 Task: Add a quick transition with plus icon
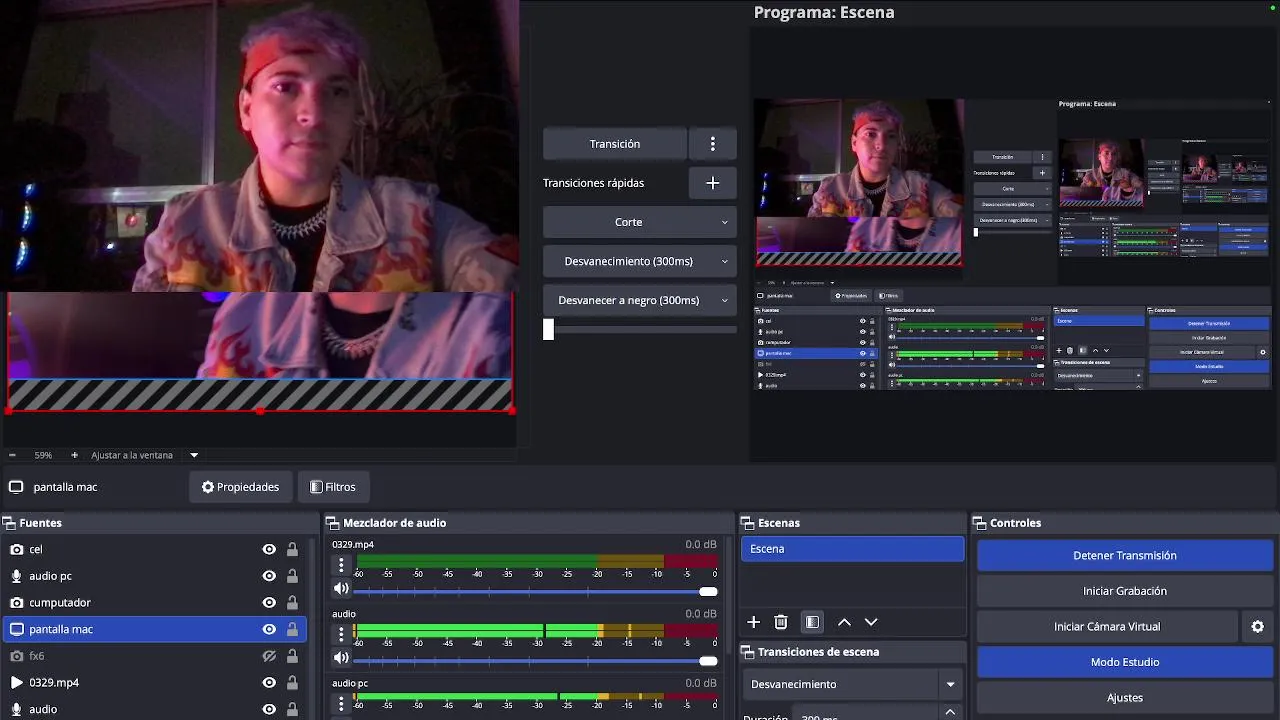pos(712,183)
